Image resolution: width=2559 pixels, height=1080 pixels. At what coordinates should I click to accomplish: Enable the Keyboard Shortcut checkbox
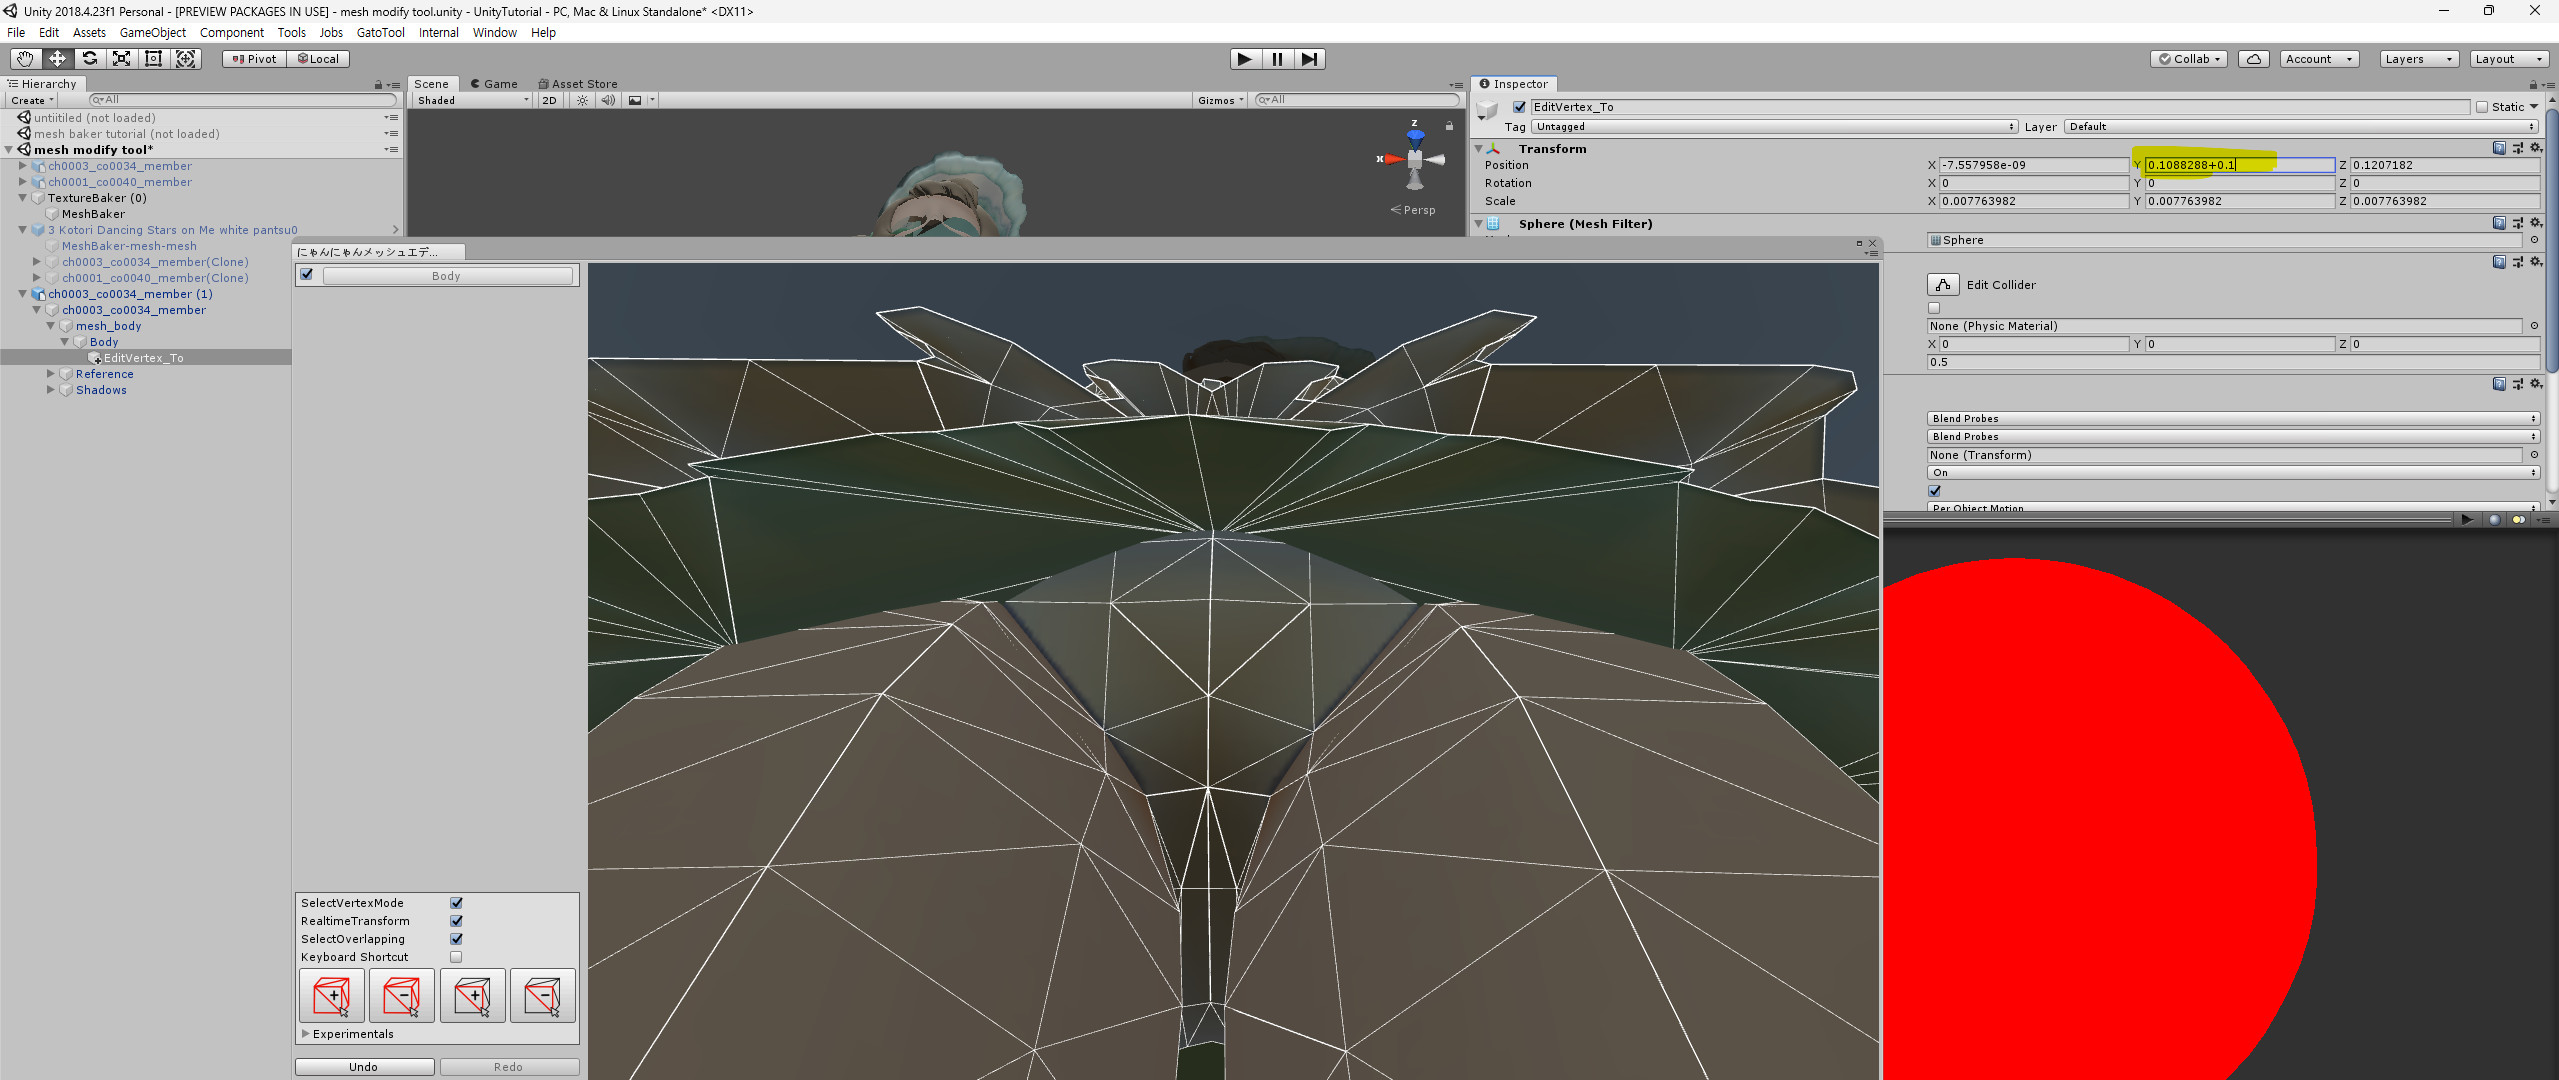pos(456,957)
